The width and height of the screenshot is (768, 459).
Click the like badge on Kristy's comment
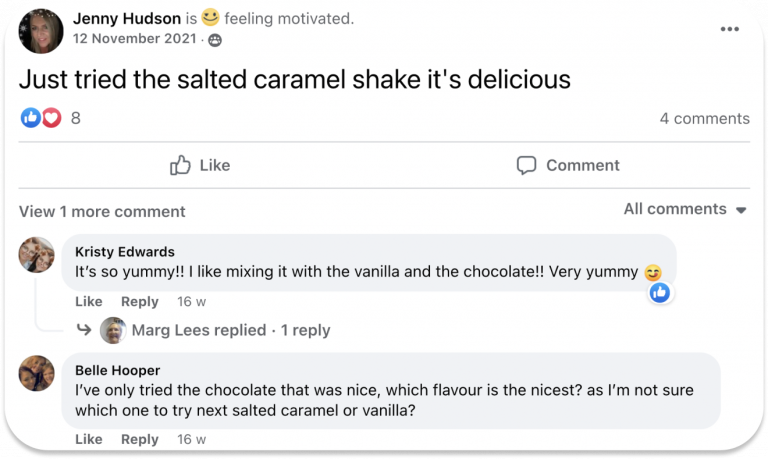pyautogui.click(x=660, y=292)
